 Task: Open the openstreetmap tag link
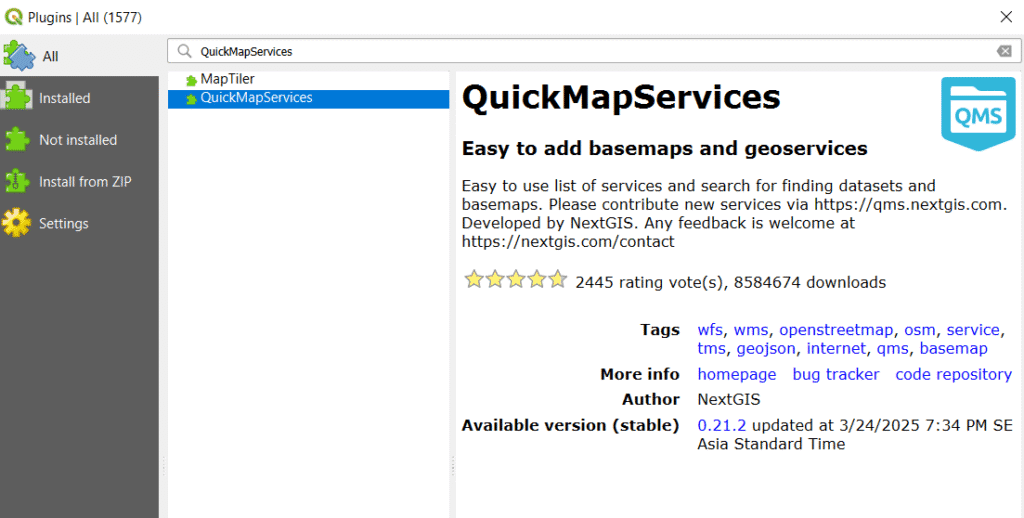(836, 330)
